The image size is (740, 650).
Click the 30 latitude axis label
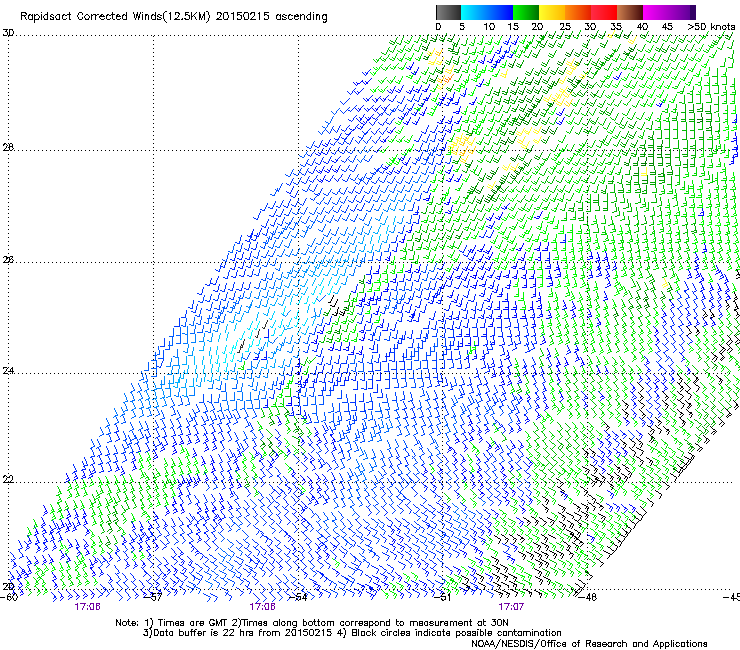pos(8,33)
